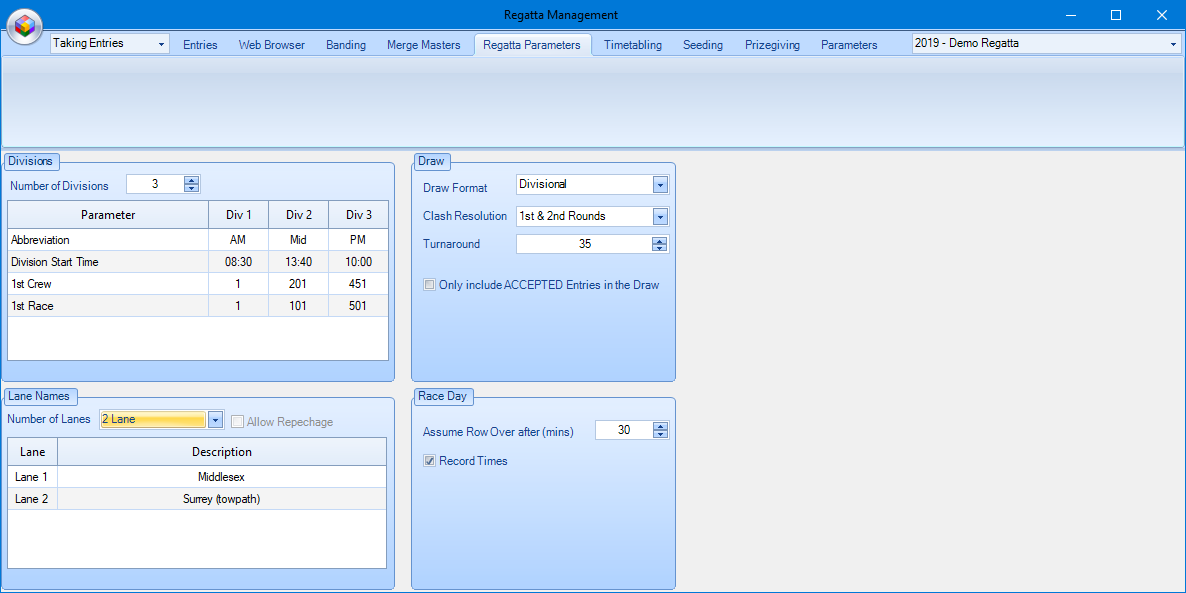Uncheck the Record Times option

tap(429, 461)
